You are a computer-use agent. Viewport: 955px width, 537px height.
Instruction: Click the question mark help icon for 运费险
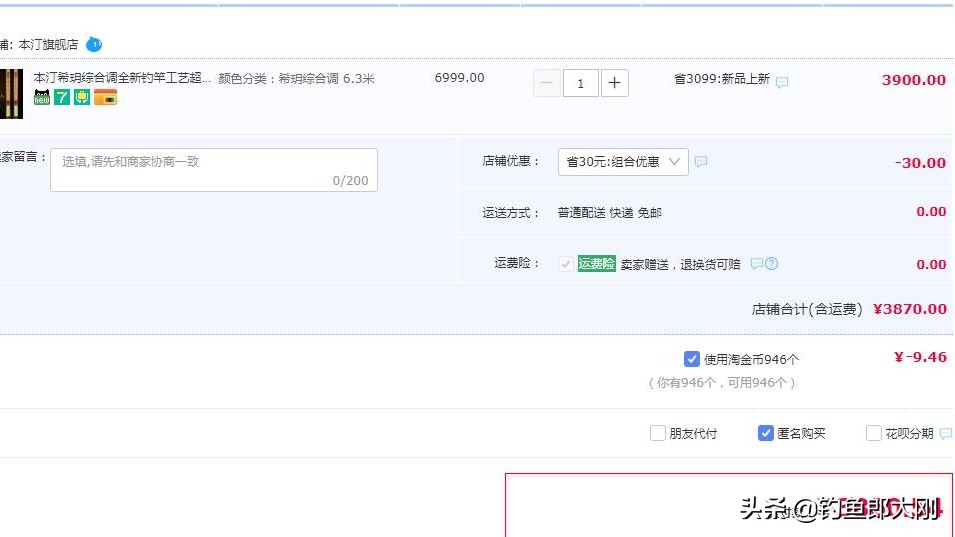771,264
